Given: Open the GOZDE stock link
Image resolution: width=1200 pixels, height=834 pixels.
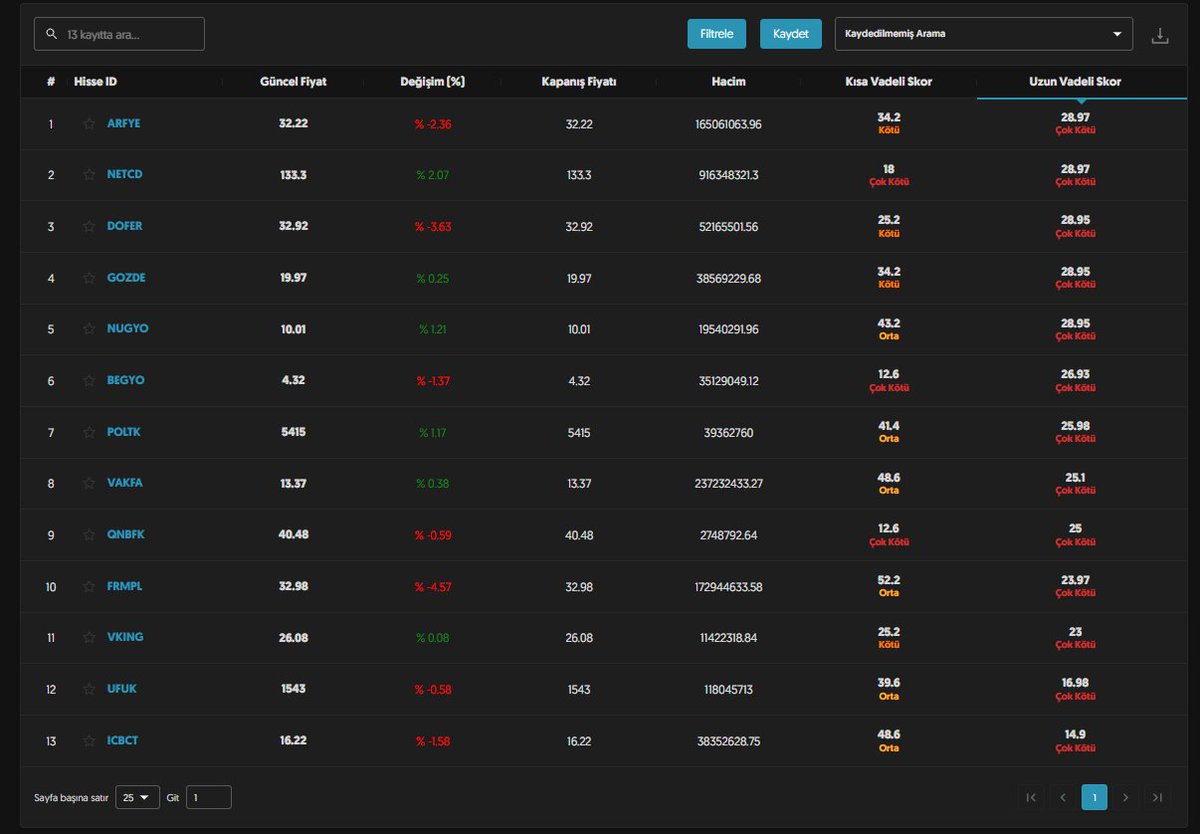Looking at the screenshot, I should 126,278.
